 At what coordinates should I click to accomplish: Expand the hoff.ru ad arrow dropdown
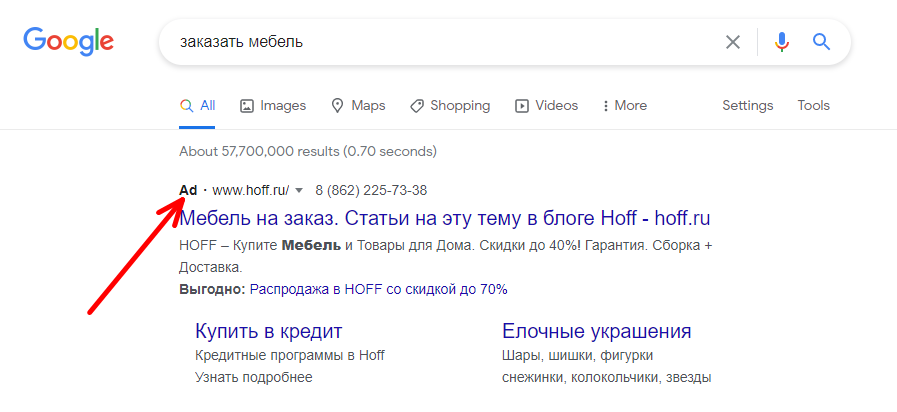pyautogui.click(x=299, y=191)
